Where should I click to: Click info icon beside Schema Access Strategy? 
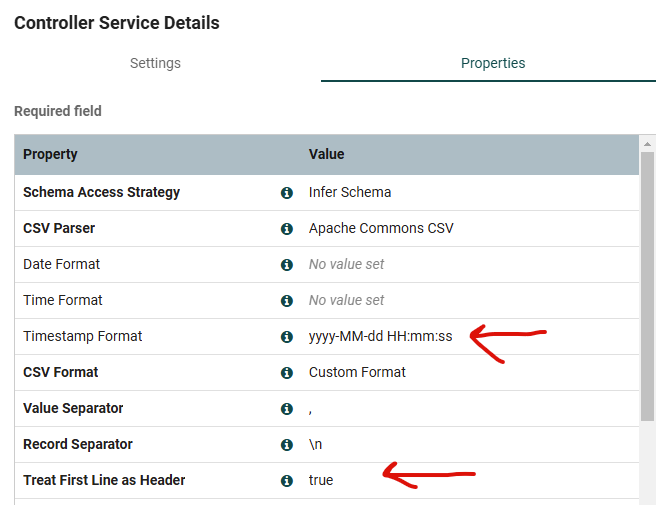pyautogui.click(x=287, y=192)
